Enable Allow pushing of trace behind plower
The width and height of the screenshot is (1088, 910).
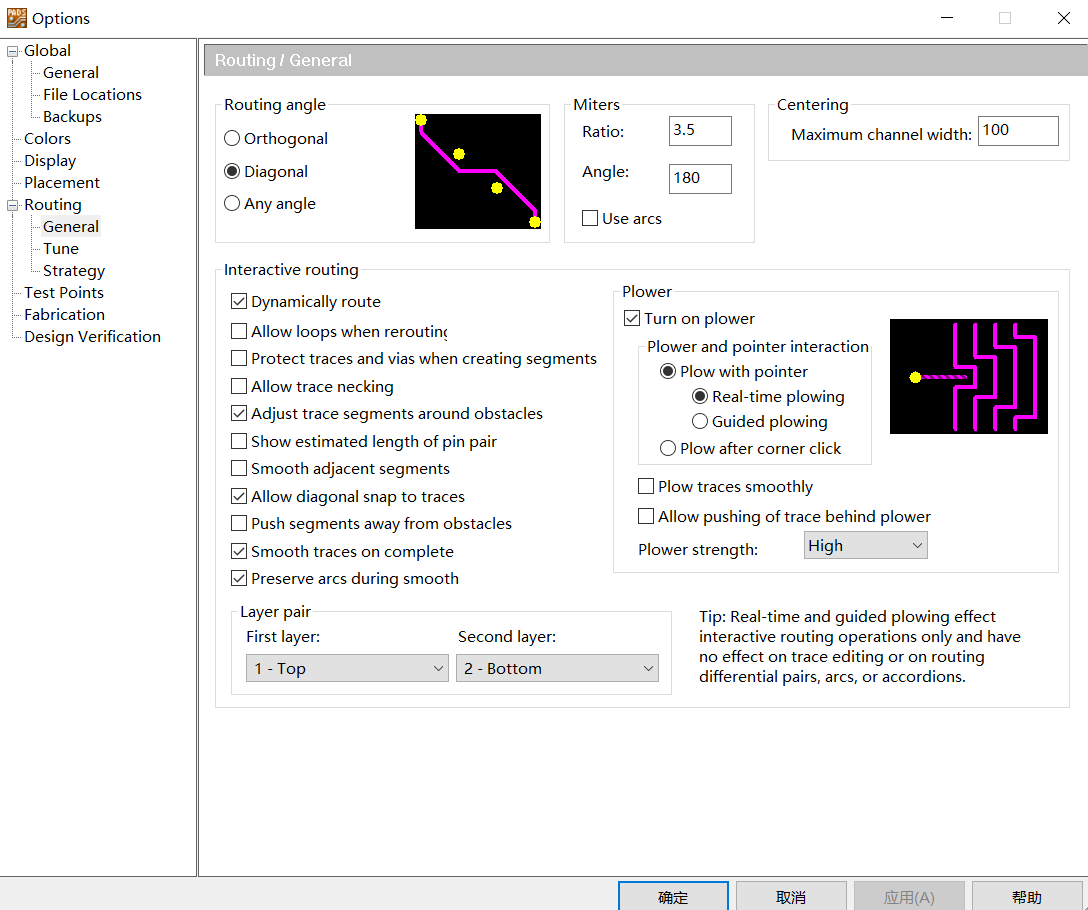(x=646, y=516)
